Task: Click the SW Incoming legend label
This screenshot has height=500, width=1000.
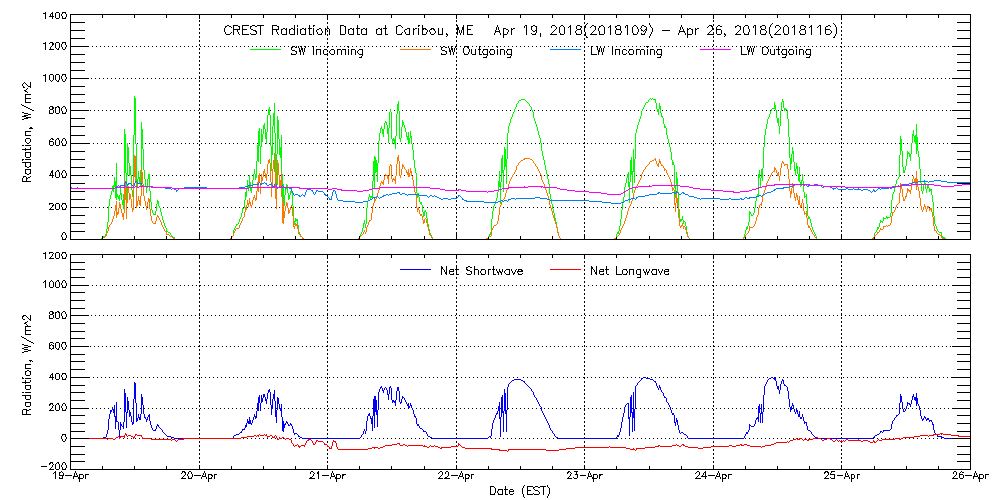Action: (328, 52)
